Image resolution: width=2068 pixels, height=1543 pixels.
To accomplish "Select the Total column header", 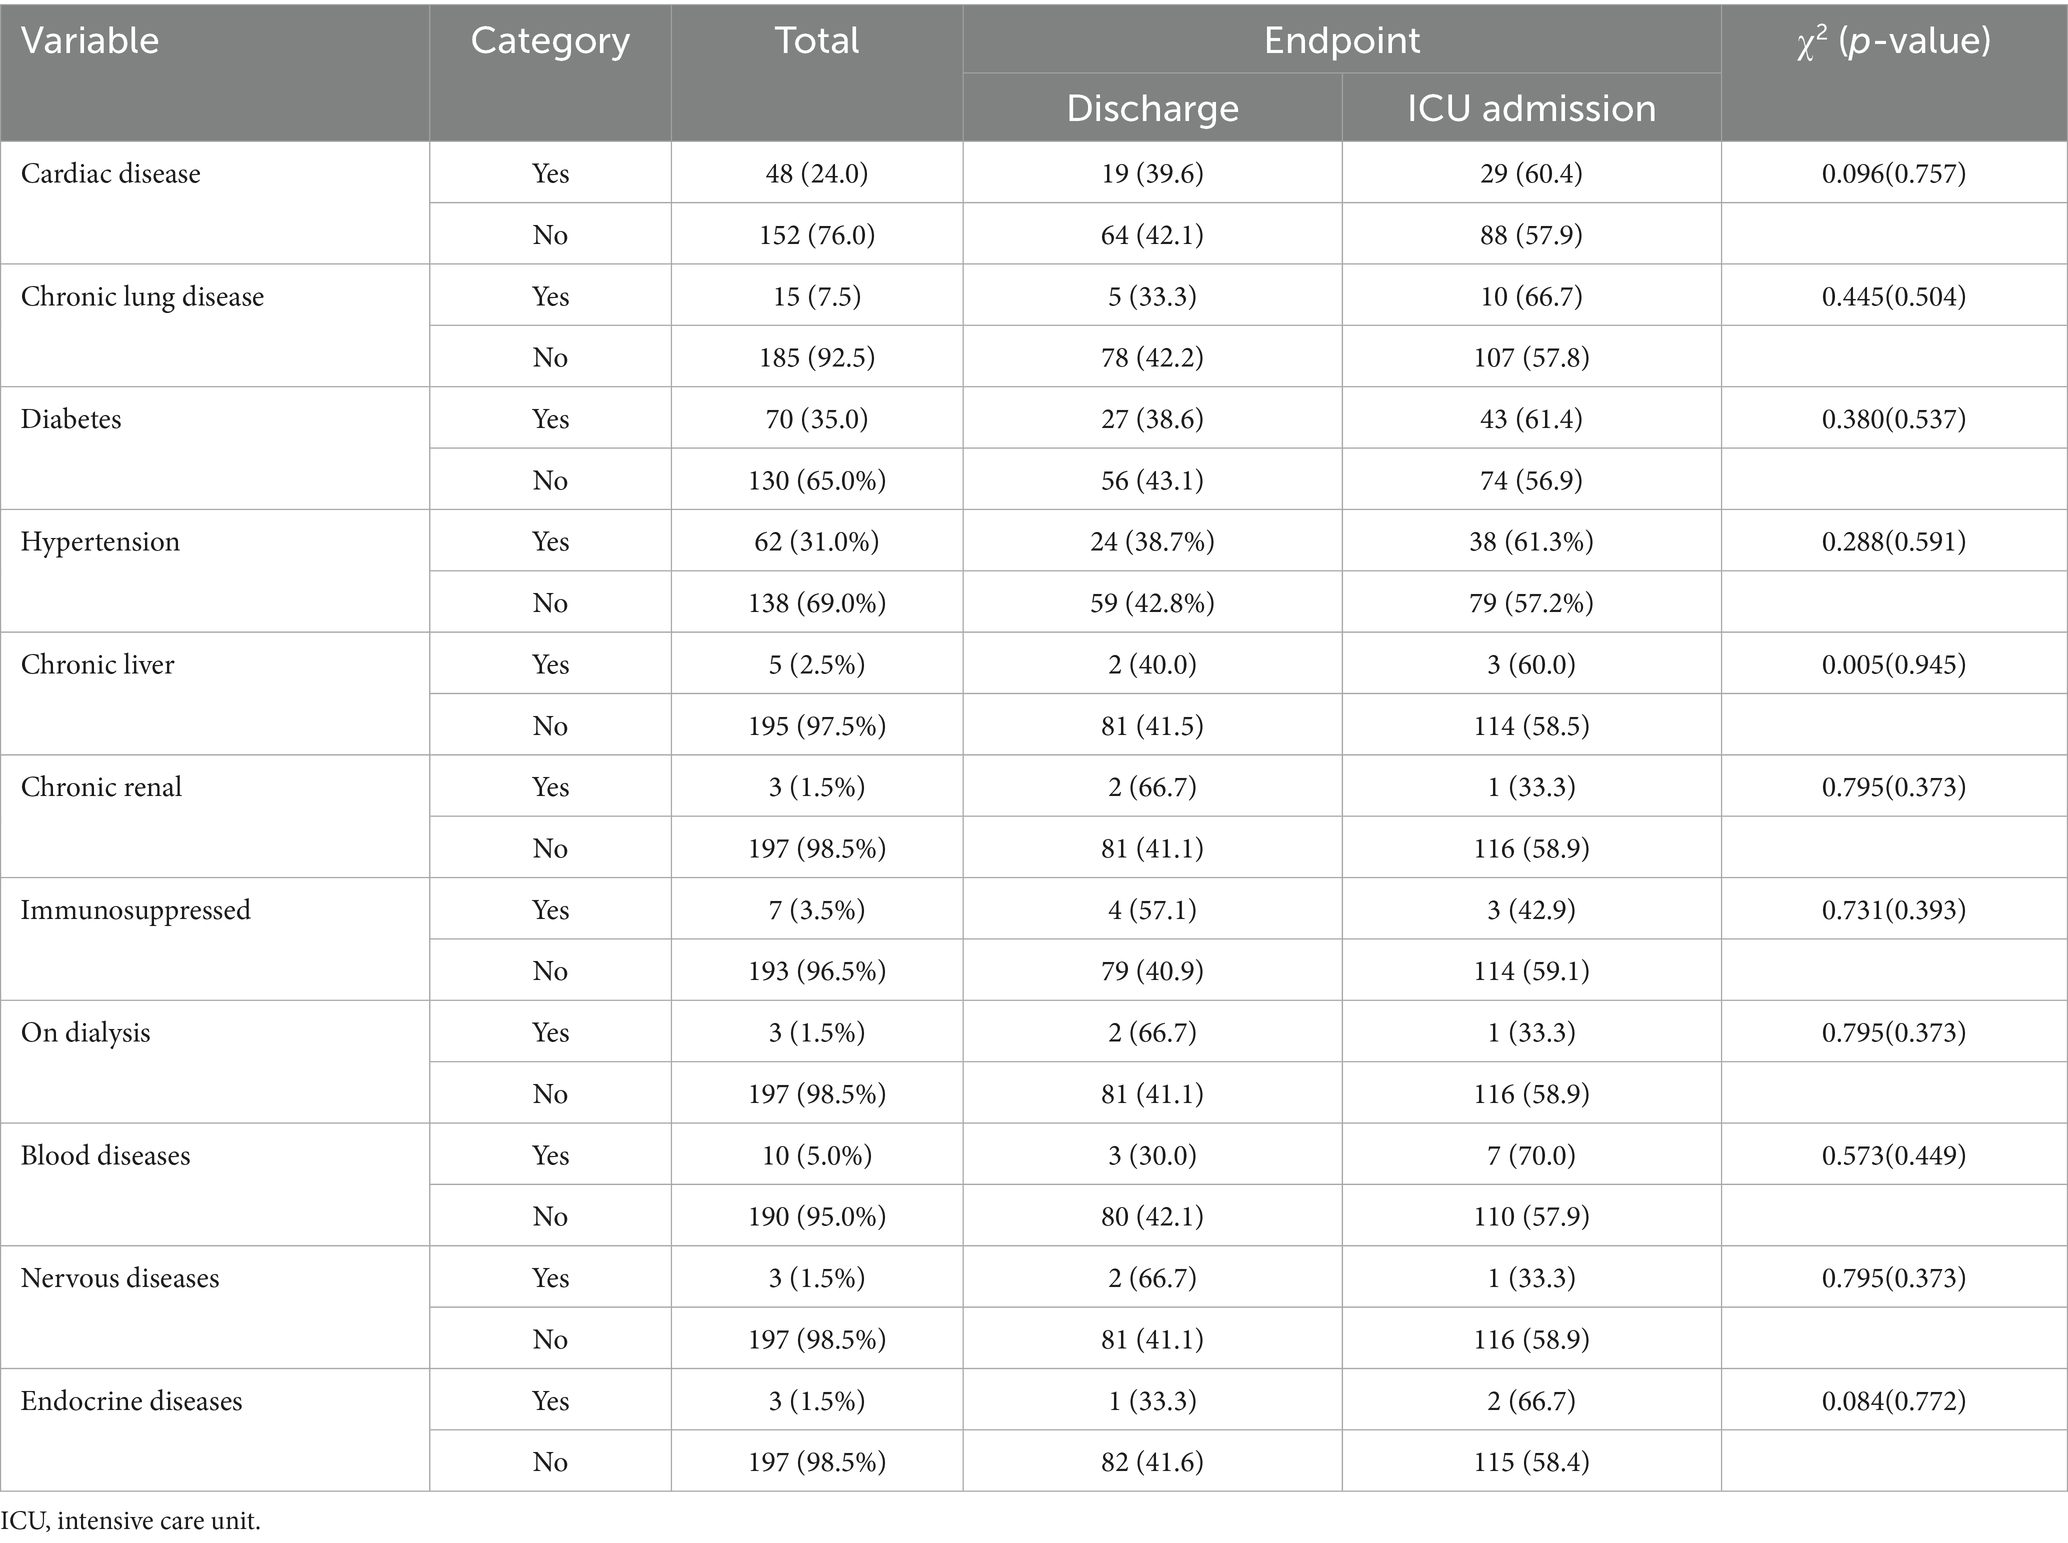I will pyautogui.click(x=816, y=41).
